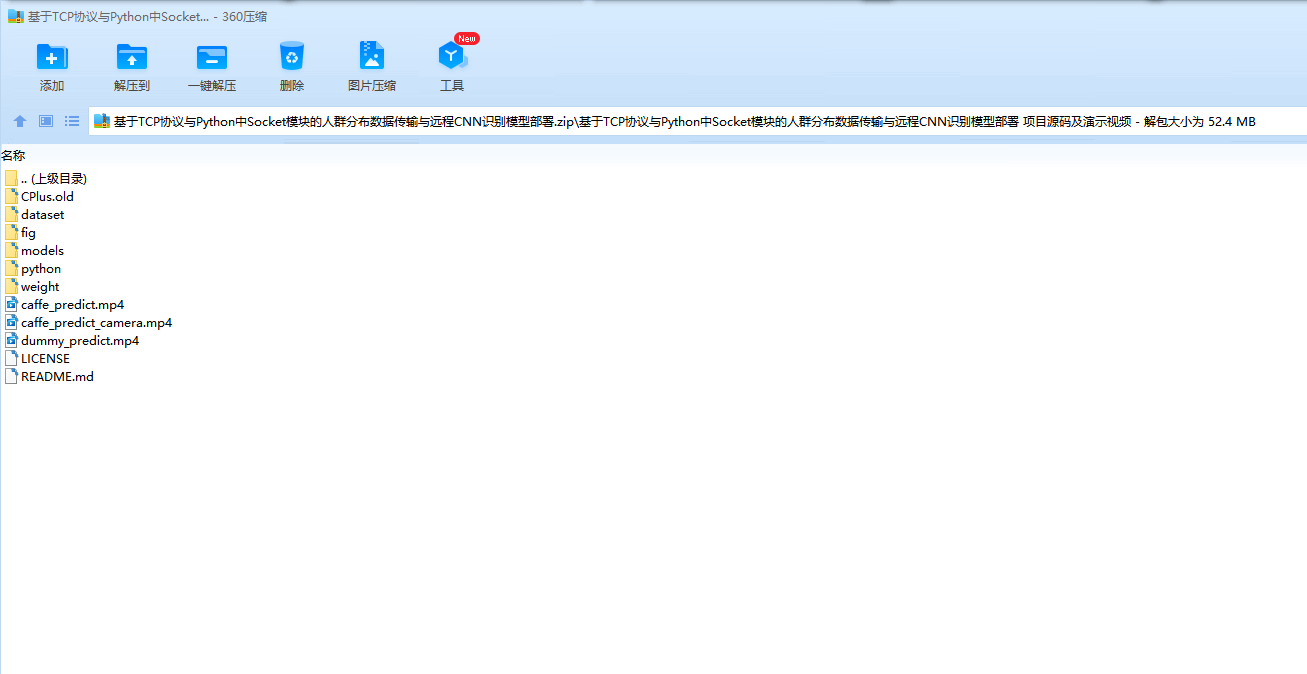
Task: Click the weight folder icon
Action: click(11, 286)
